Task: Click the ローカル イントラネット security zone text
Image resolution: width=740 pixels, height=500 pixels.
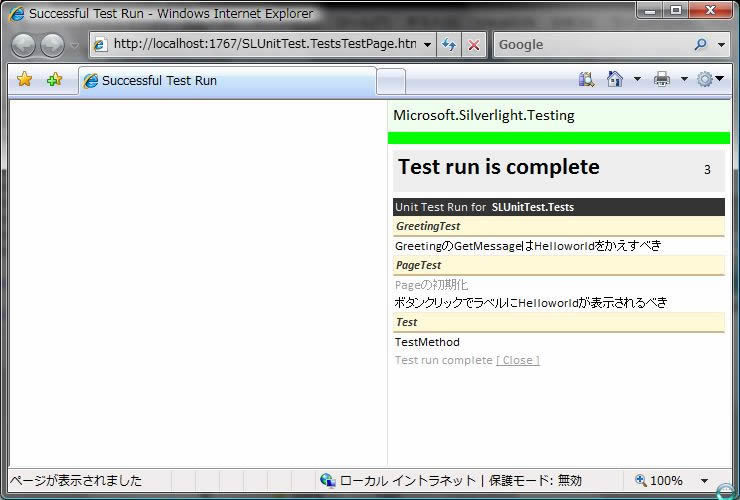Action: coord(408,481)
